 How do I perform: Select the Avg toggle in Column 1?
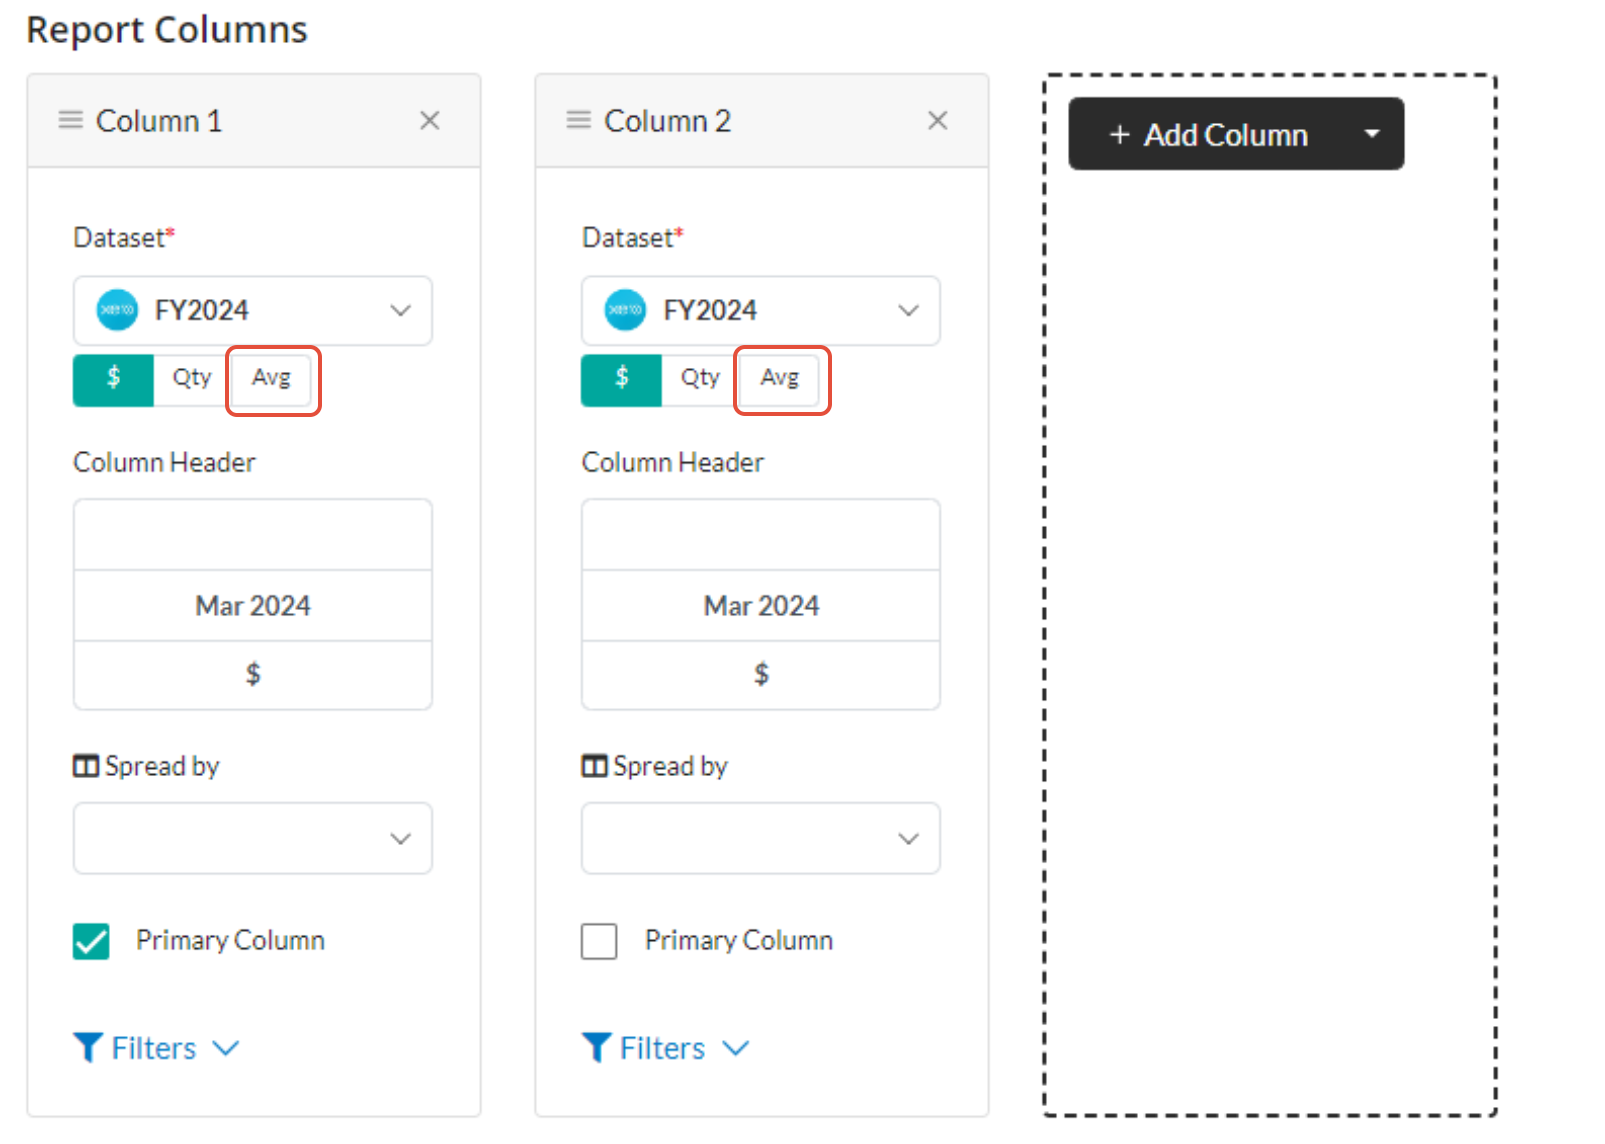[271, 379]
